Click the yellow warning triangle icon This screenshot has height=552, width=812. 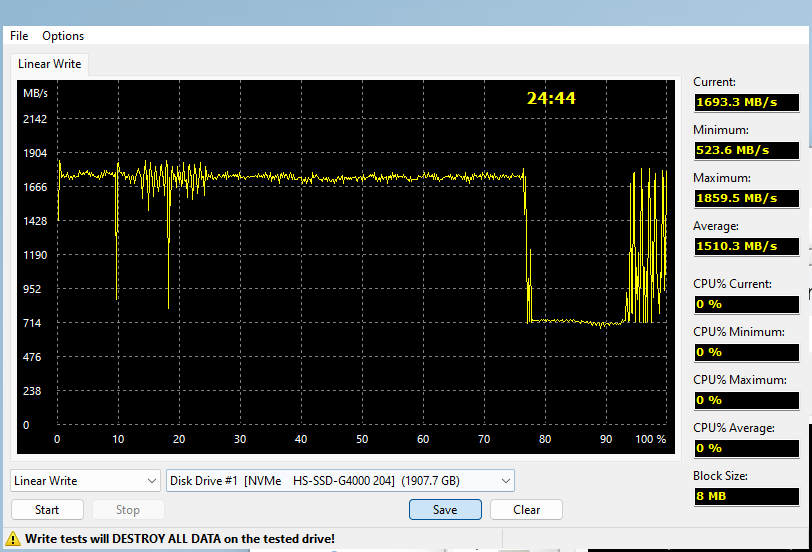12,539
